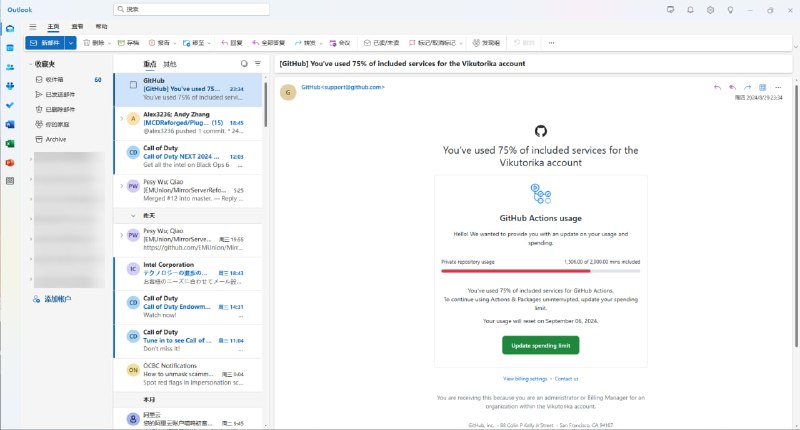This screenshot has width=800, height=430.
Task: Collapse the 昨天 (Yesterday) group header
Action: coord(134,215)
